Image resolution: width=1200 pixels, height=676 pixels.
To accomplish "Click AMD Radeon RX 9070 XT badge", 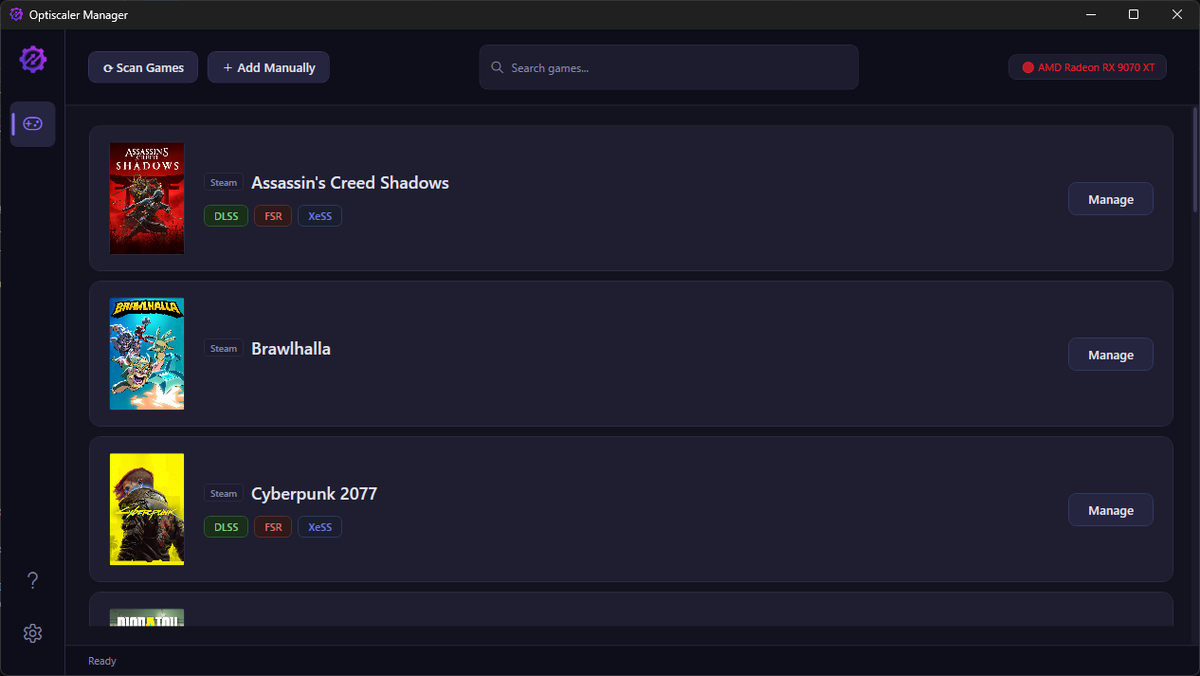I will tap(1088, 67).
